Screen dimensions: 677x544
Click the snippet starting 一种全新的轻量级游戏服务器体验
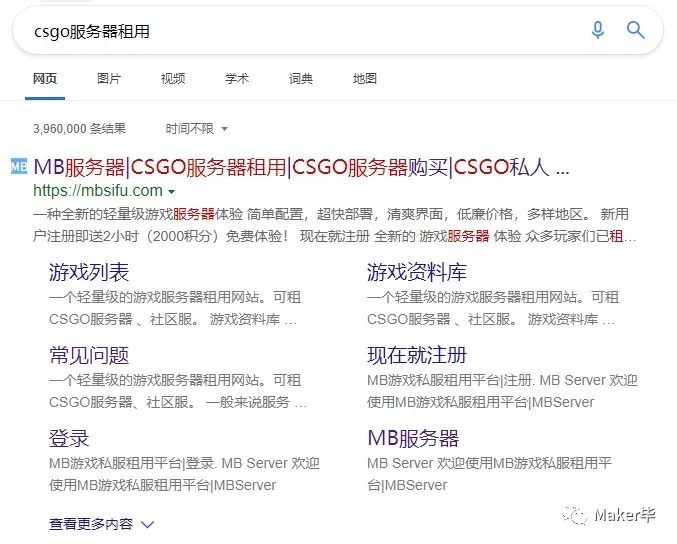coord(335,225)
